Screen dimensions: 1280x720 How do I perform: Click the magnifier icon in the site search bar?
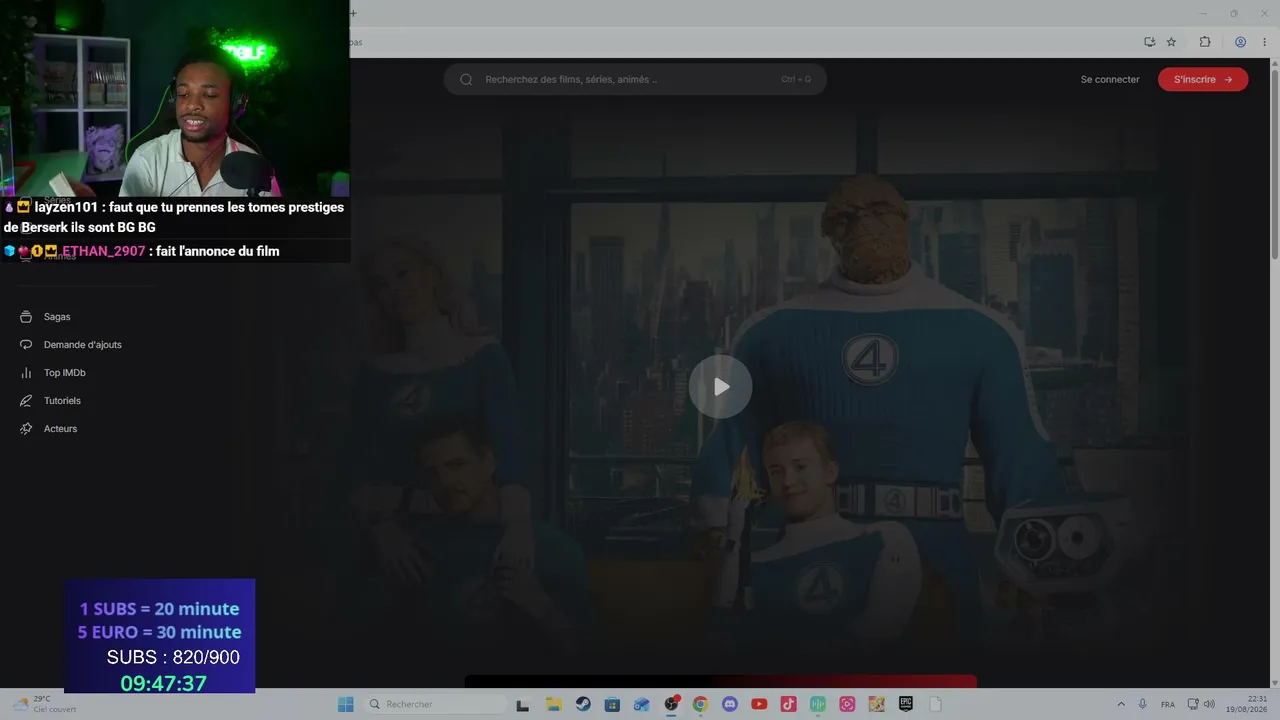pyautogui.click(x=466, y=79)
